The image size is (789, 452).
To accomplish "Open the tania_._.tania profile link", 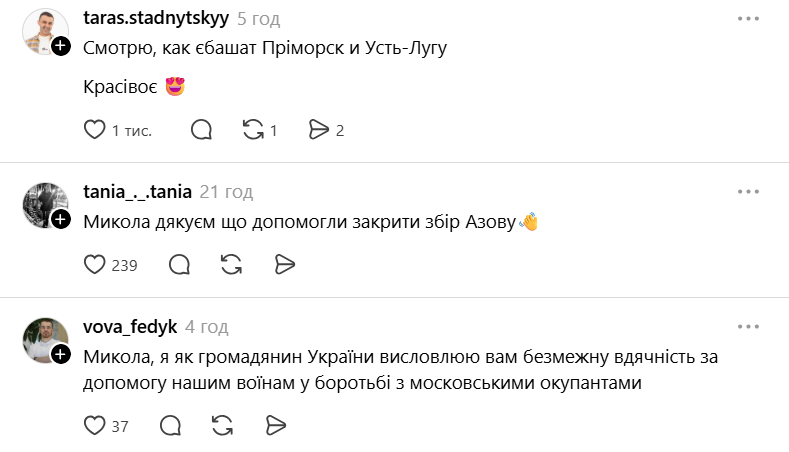I will coord(137,192).
